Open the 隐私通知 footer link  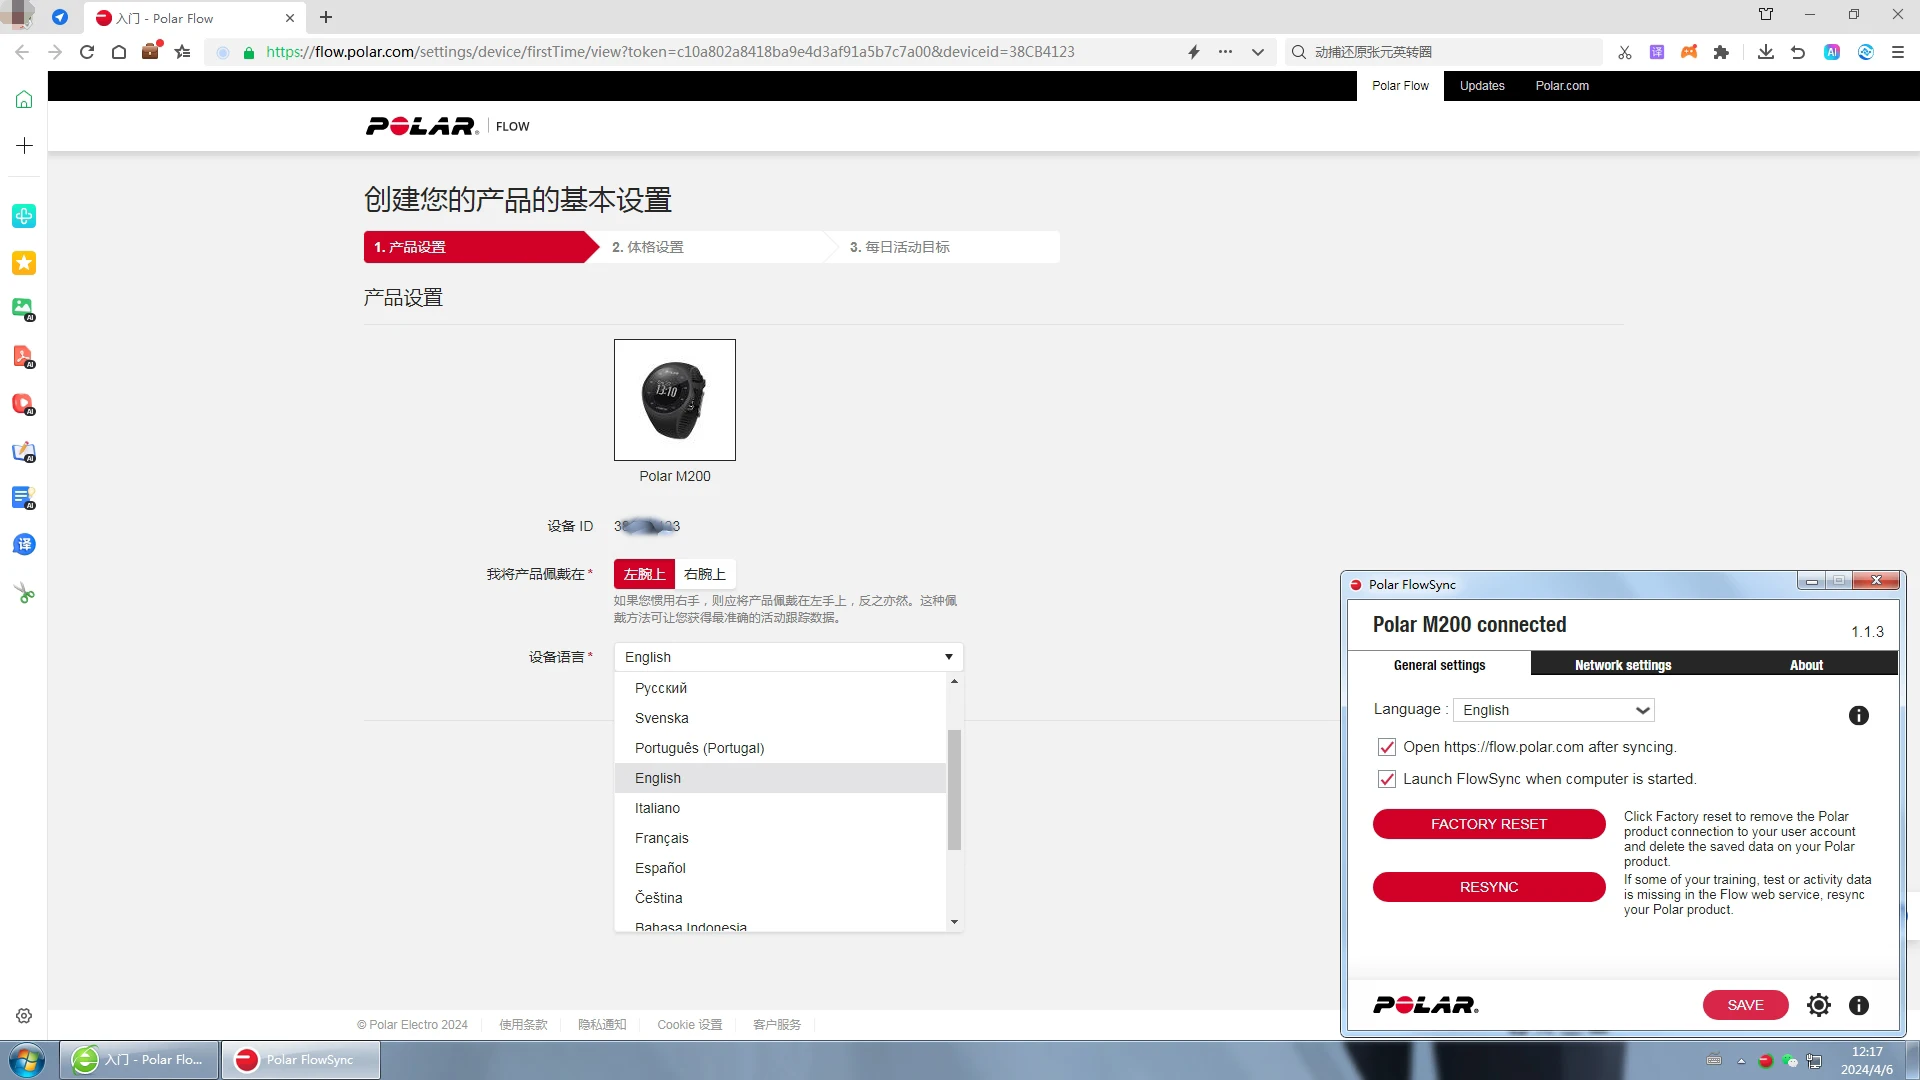pos(602,1025)
